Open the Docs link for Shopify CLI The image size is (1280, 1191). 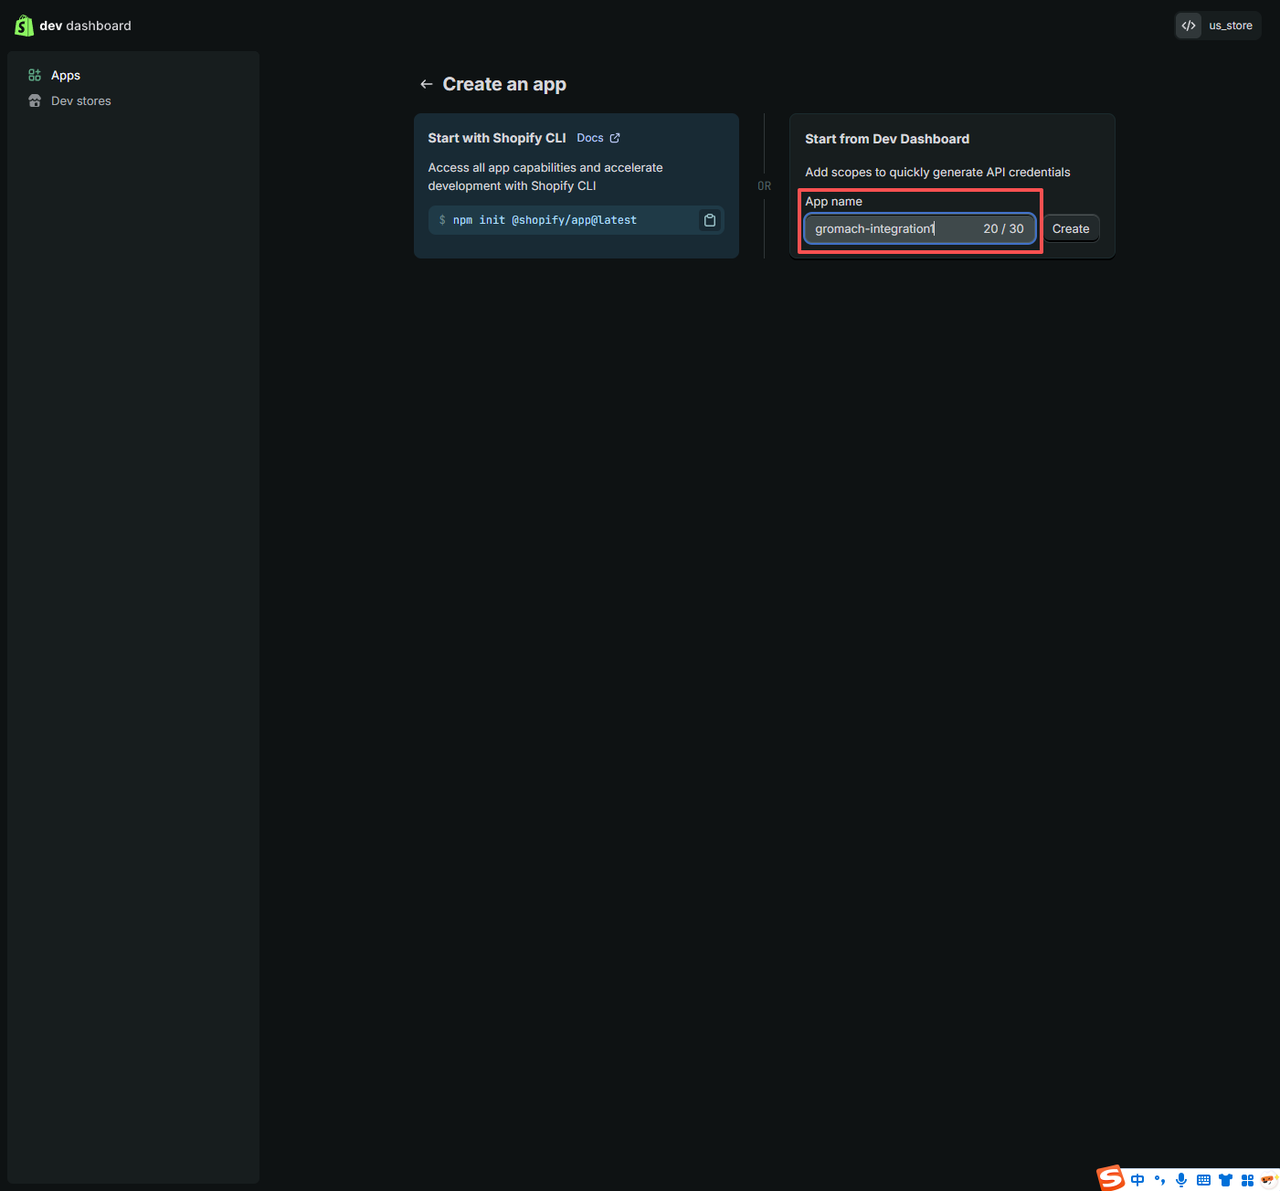[598, 138]
